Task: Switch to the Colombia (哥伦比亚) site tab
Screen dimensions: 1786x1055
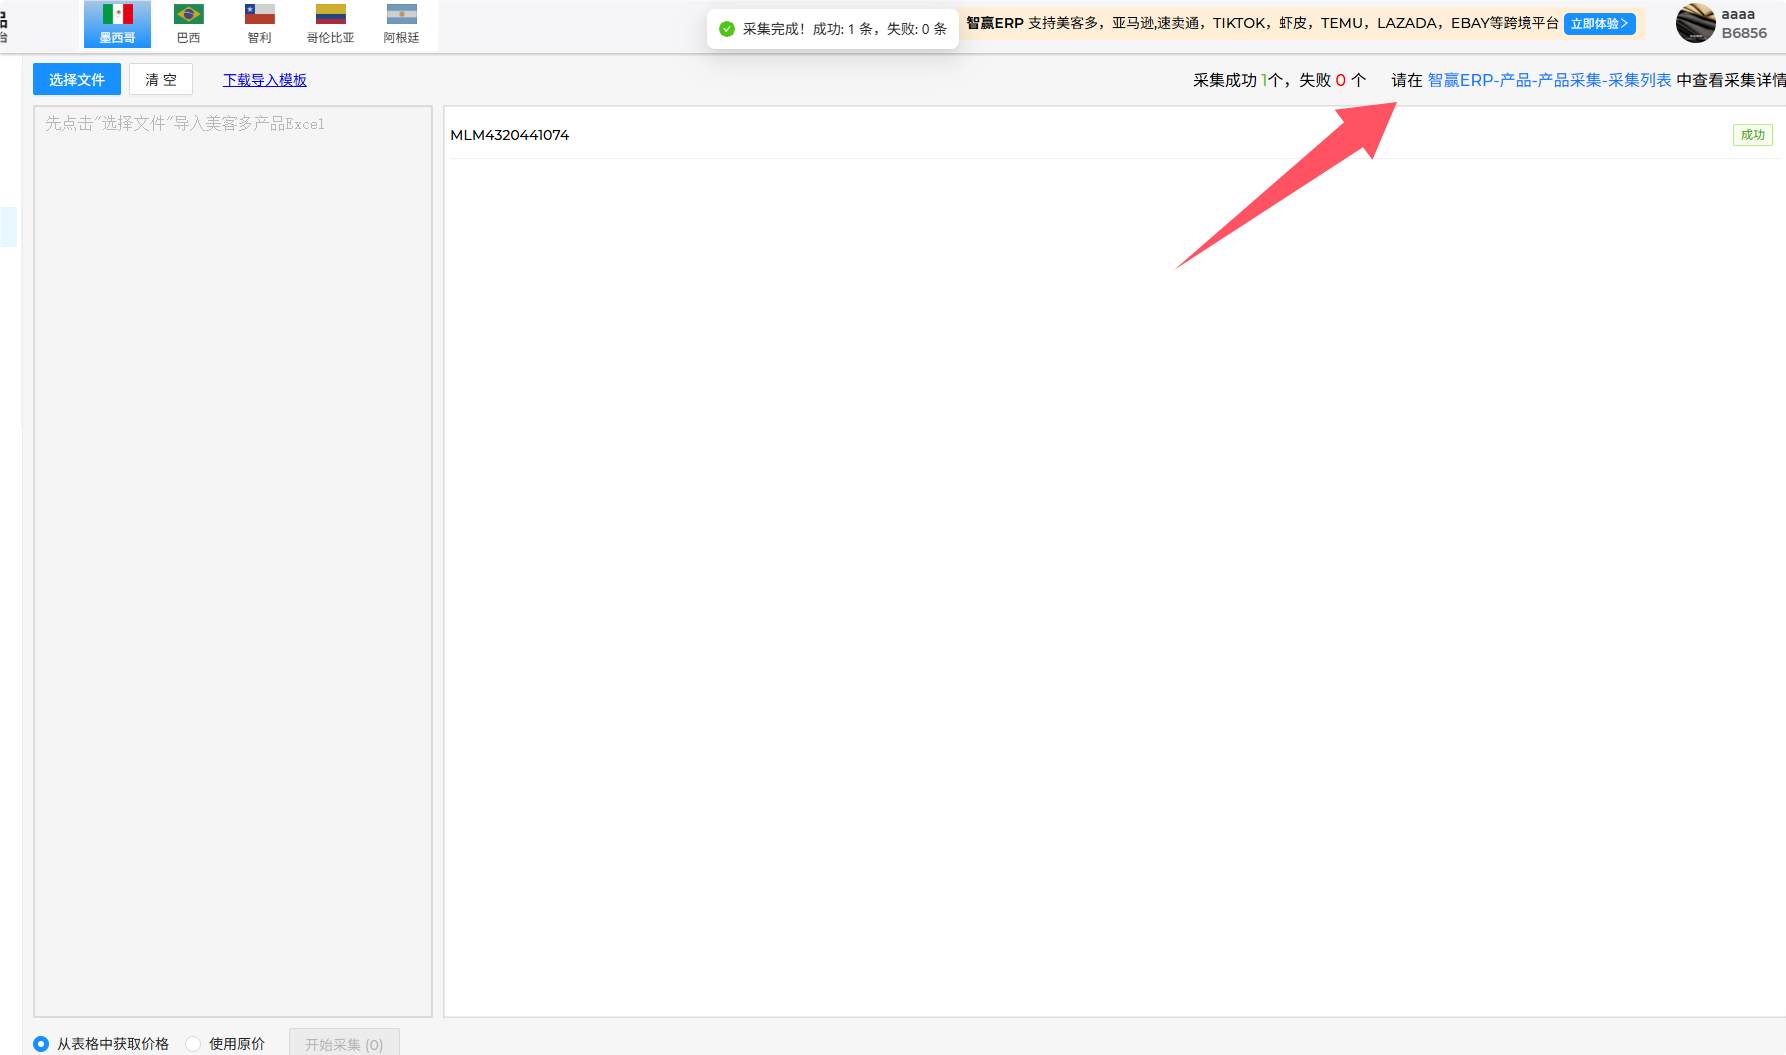Action: [331, 24]
